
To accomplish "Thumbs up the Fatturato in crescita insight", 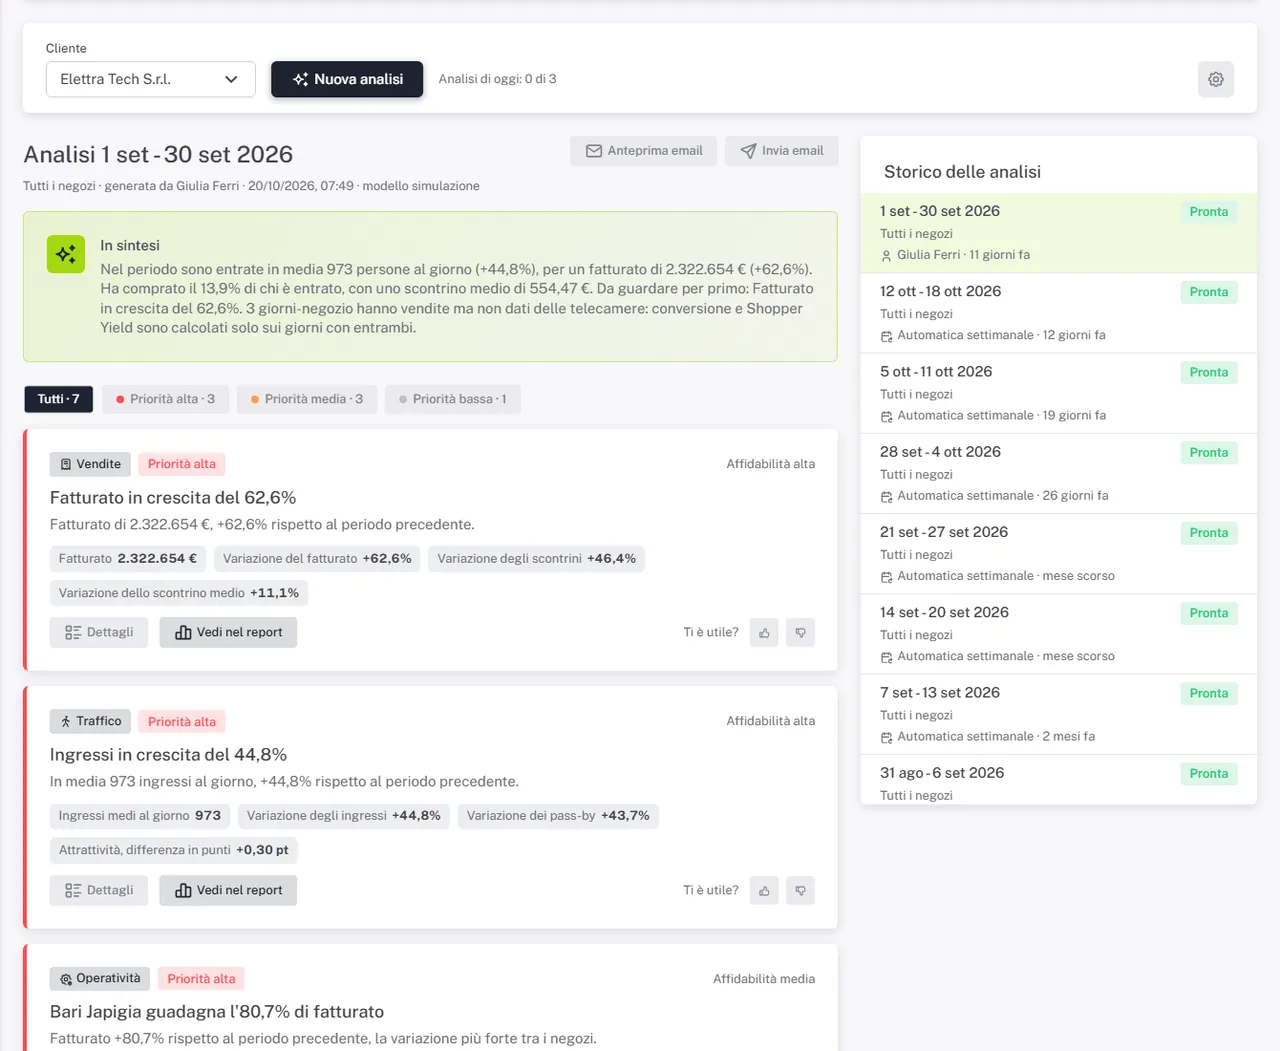I will (764, 632).
